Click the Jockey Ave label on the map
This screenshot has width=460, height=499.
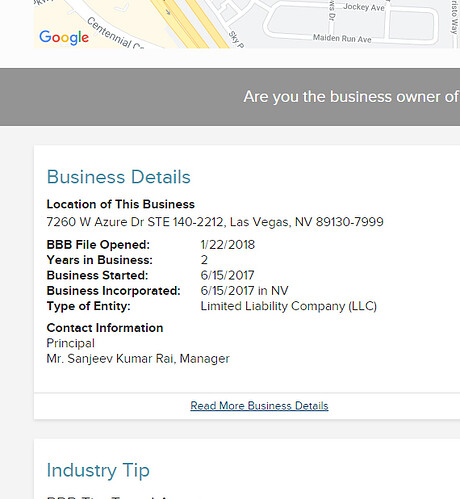pyautogui.click(x=364, y=7)
